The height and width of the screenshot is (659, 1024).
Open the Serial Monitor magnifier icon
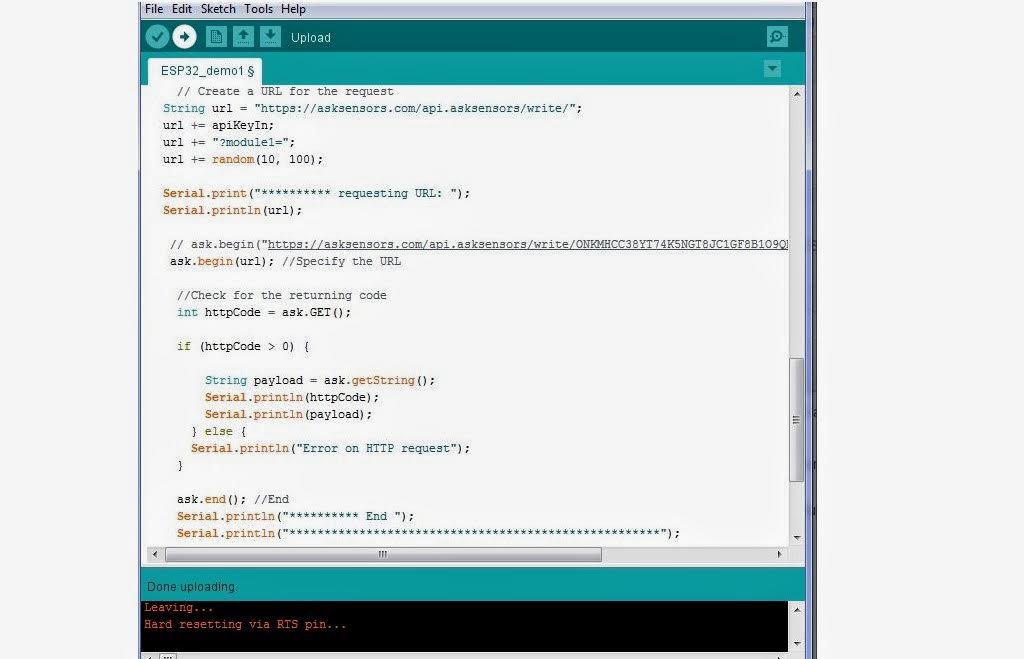pos(777,37)
